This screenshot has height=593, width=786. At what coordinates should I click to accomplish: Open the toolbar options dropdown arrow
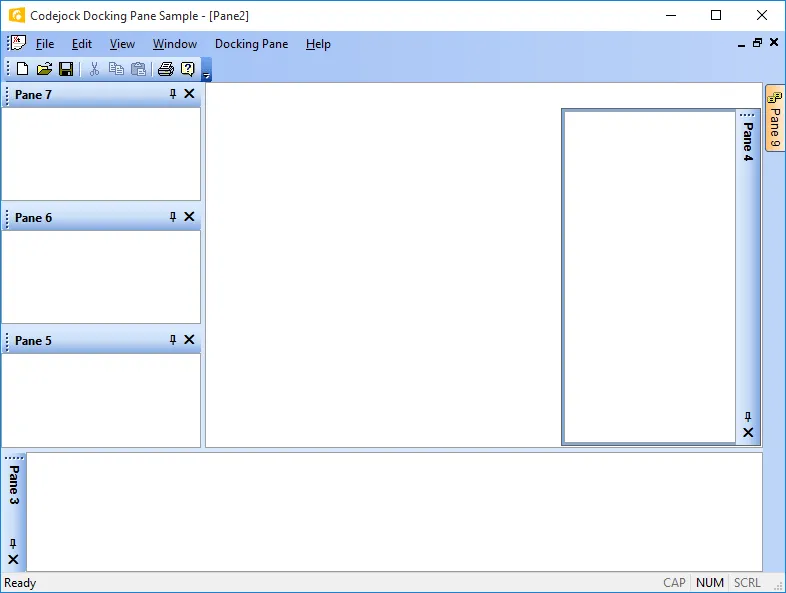207,69
